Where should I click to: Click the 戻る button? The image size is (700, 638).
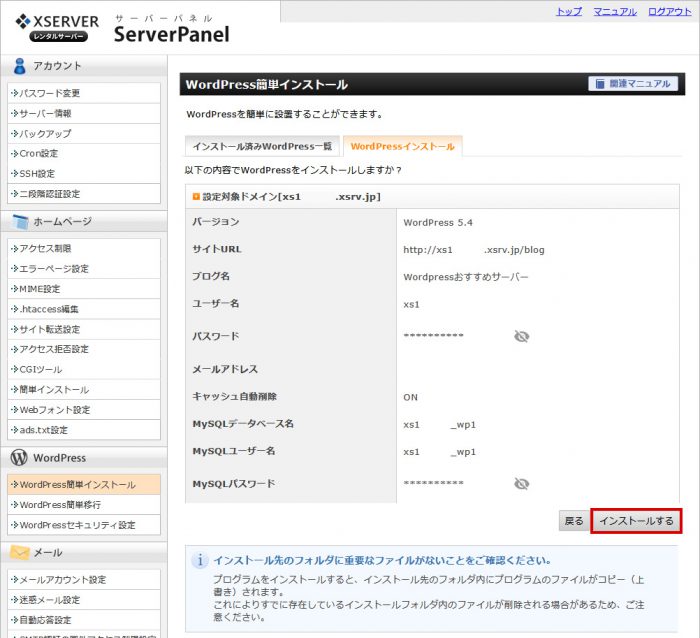point(574,521)
